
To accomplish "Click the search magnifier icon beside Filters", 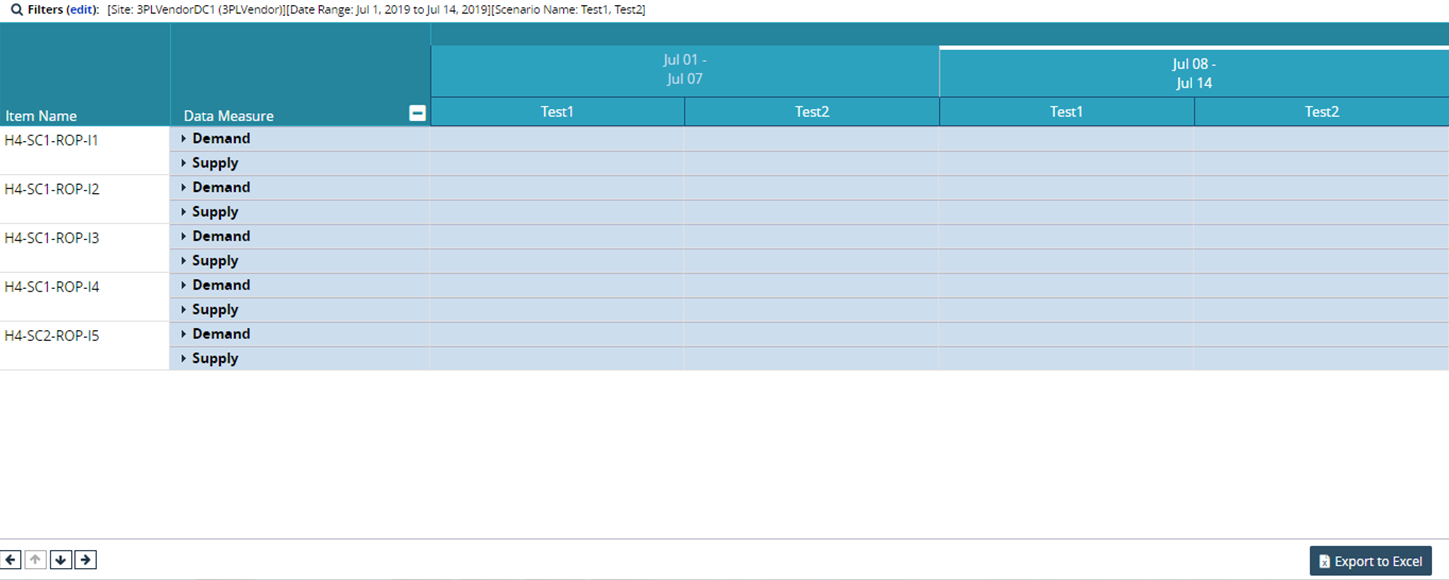I will 16,9.
